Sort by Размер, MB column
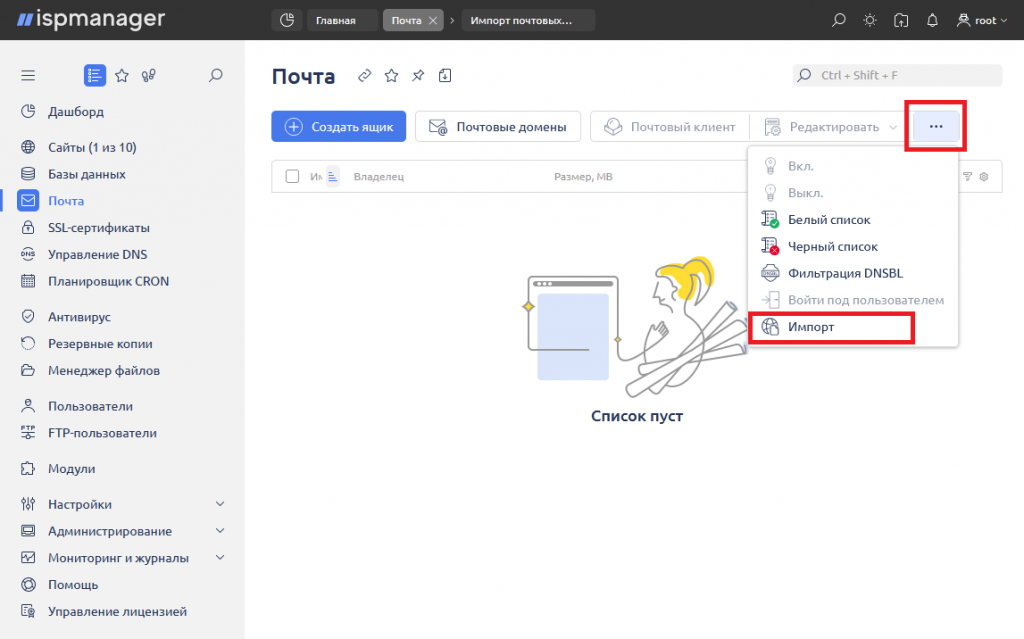Image resolution: width=1024 pixels, height=639 pixels. 583,176
